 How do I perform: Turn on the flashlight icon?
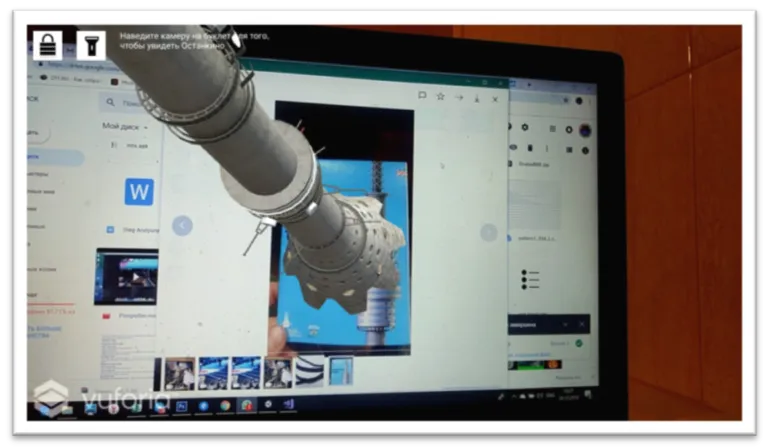click(91, 45)
